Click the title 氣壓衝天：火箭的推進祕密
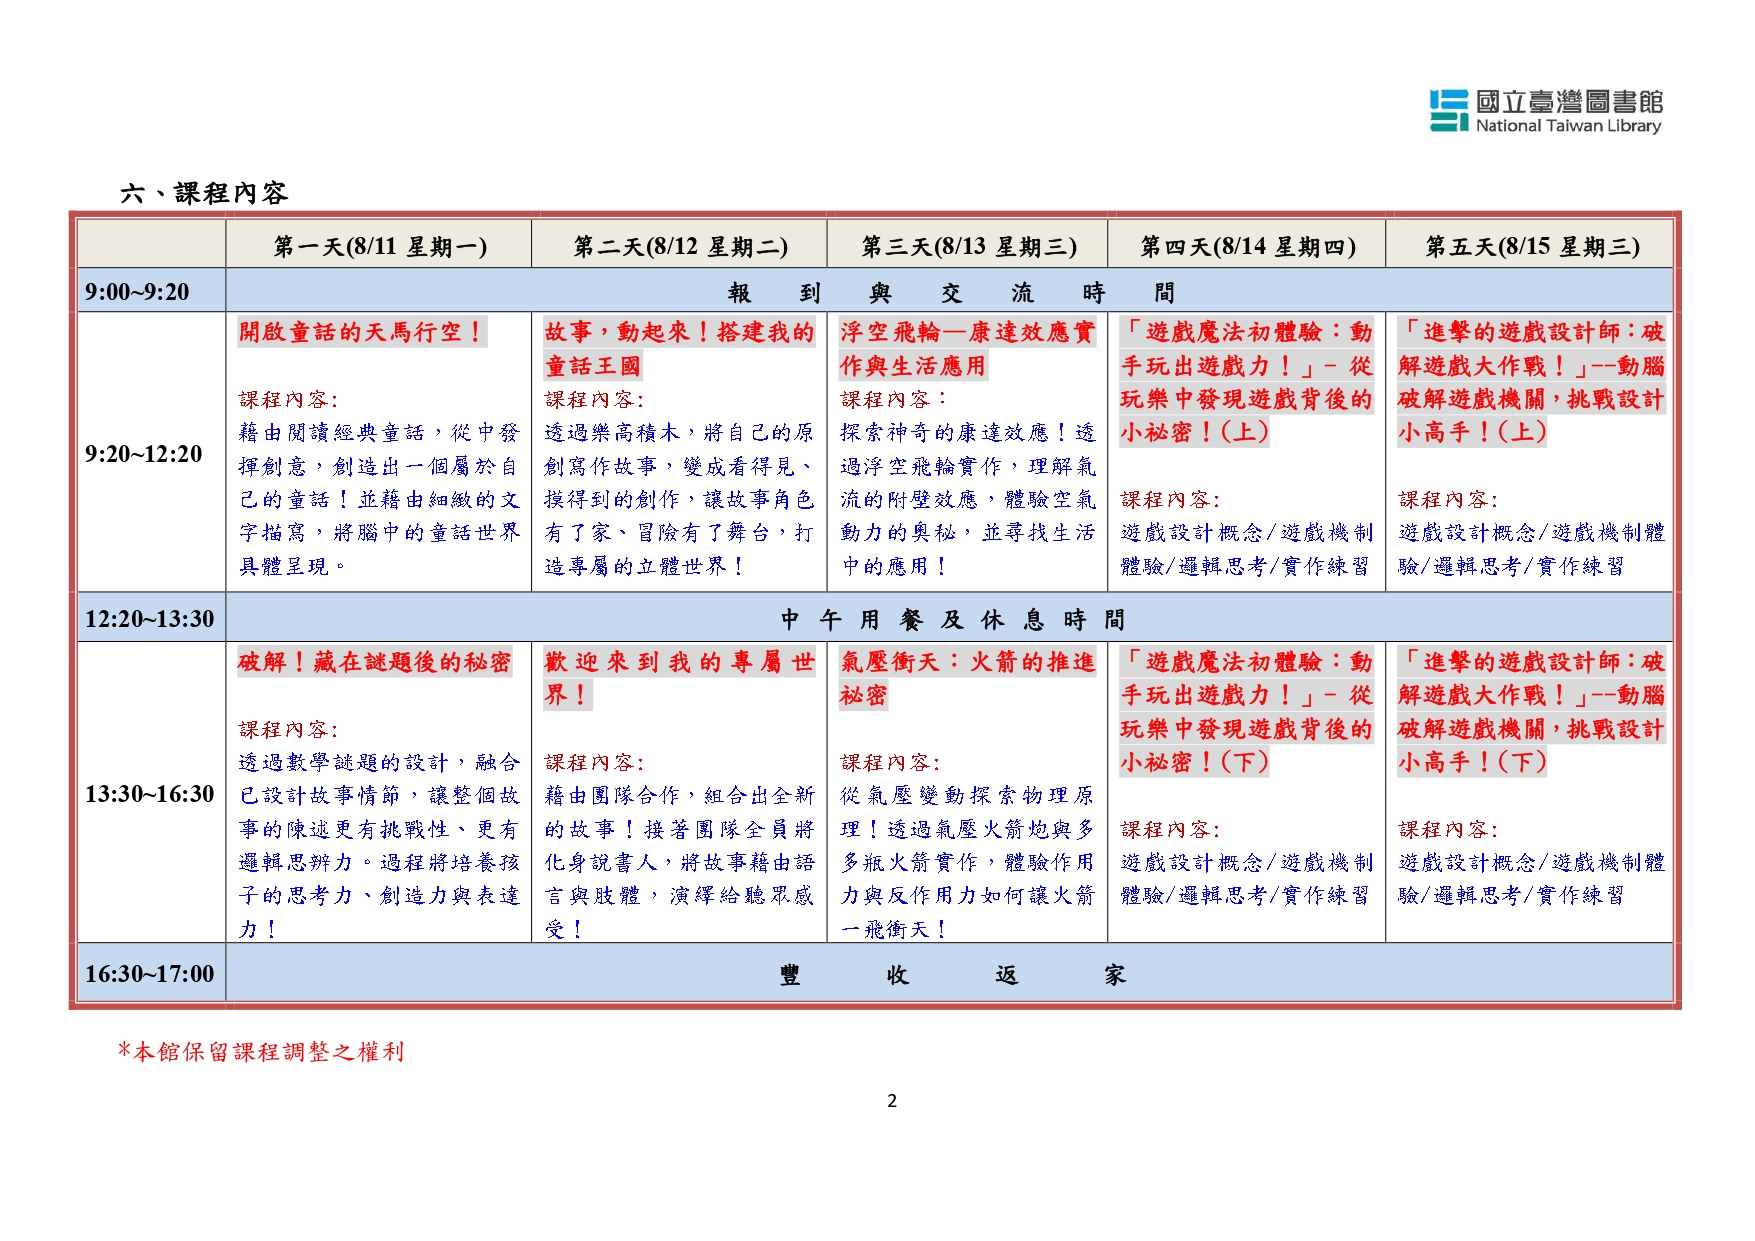 (966, 678)
